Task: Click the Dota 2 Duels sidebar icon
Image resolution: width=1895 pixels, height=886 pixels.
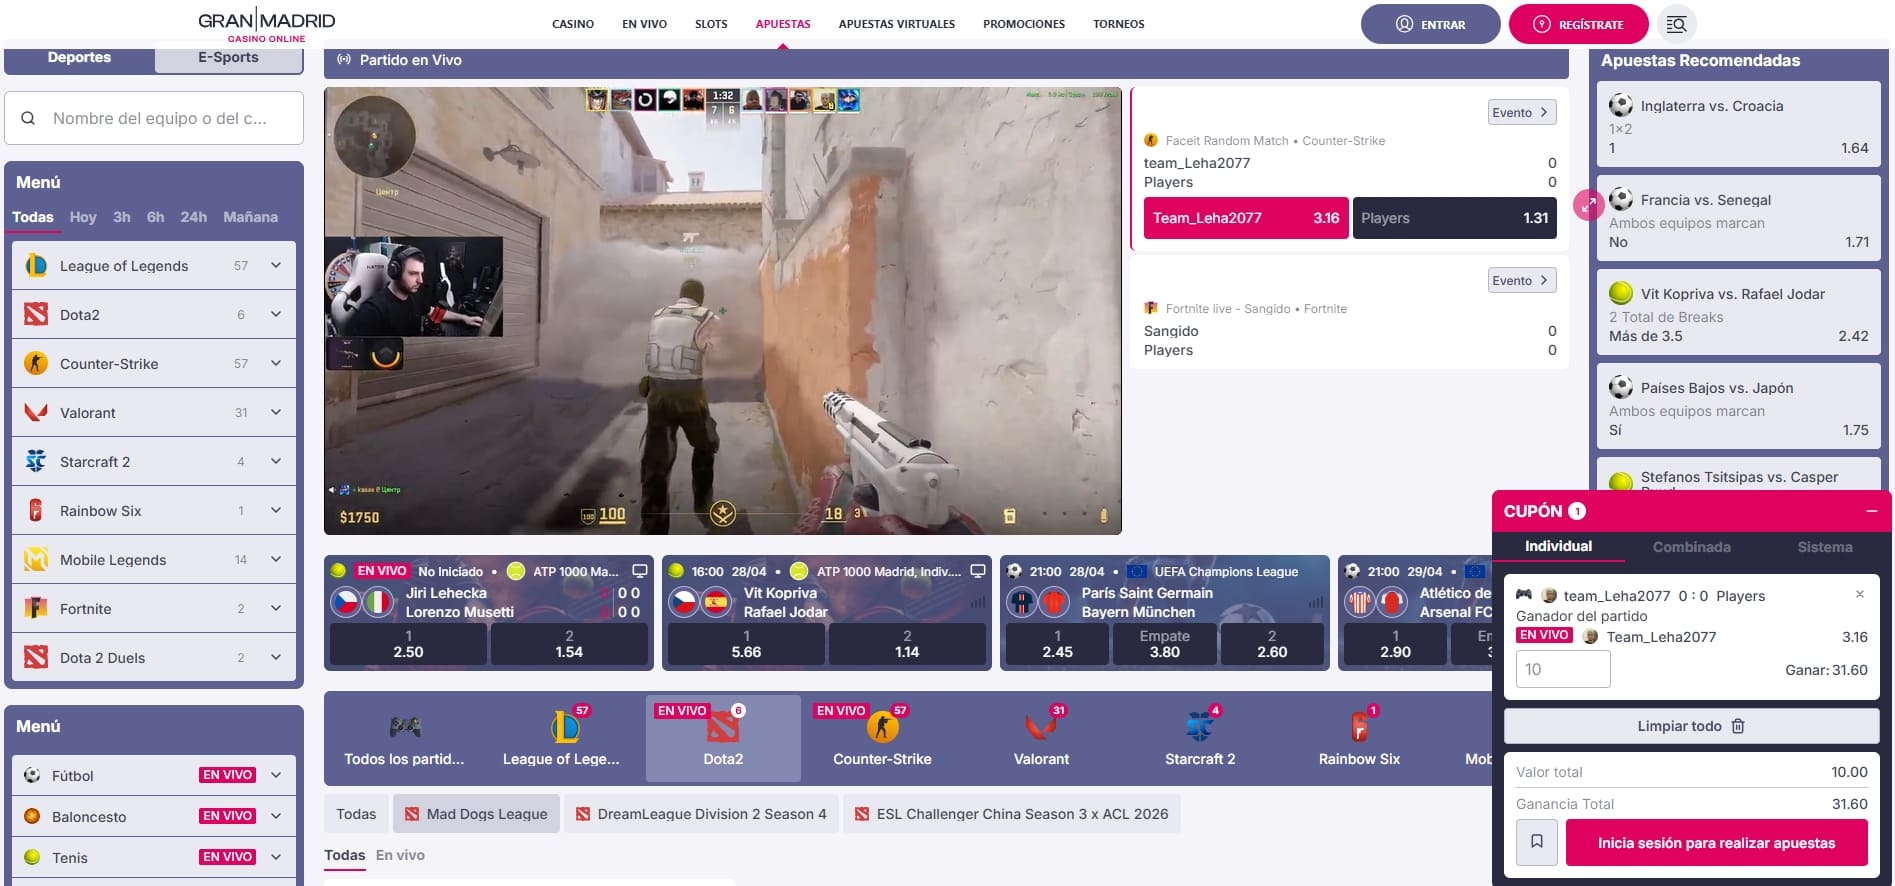Action: [x=36, y=658]
